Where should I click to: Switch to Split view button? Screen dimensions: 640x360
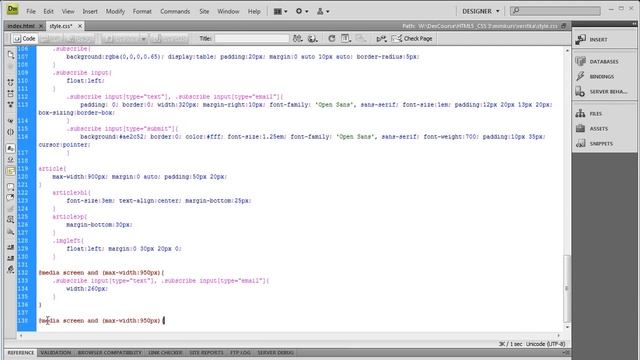point(51,38)
